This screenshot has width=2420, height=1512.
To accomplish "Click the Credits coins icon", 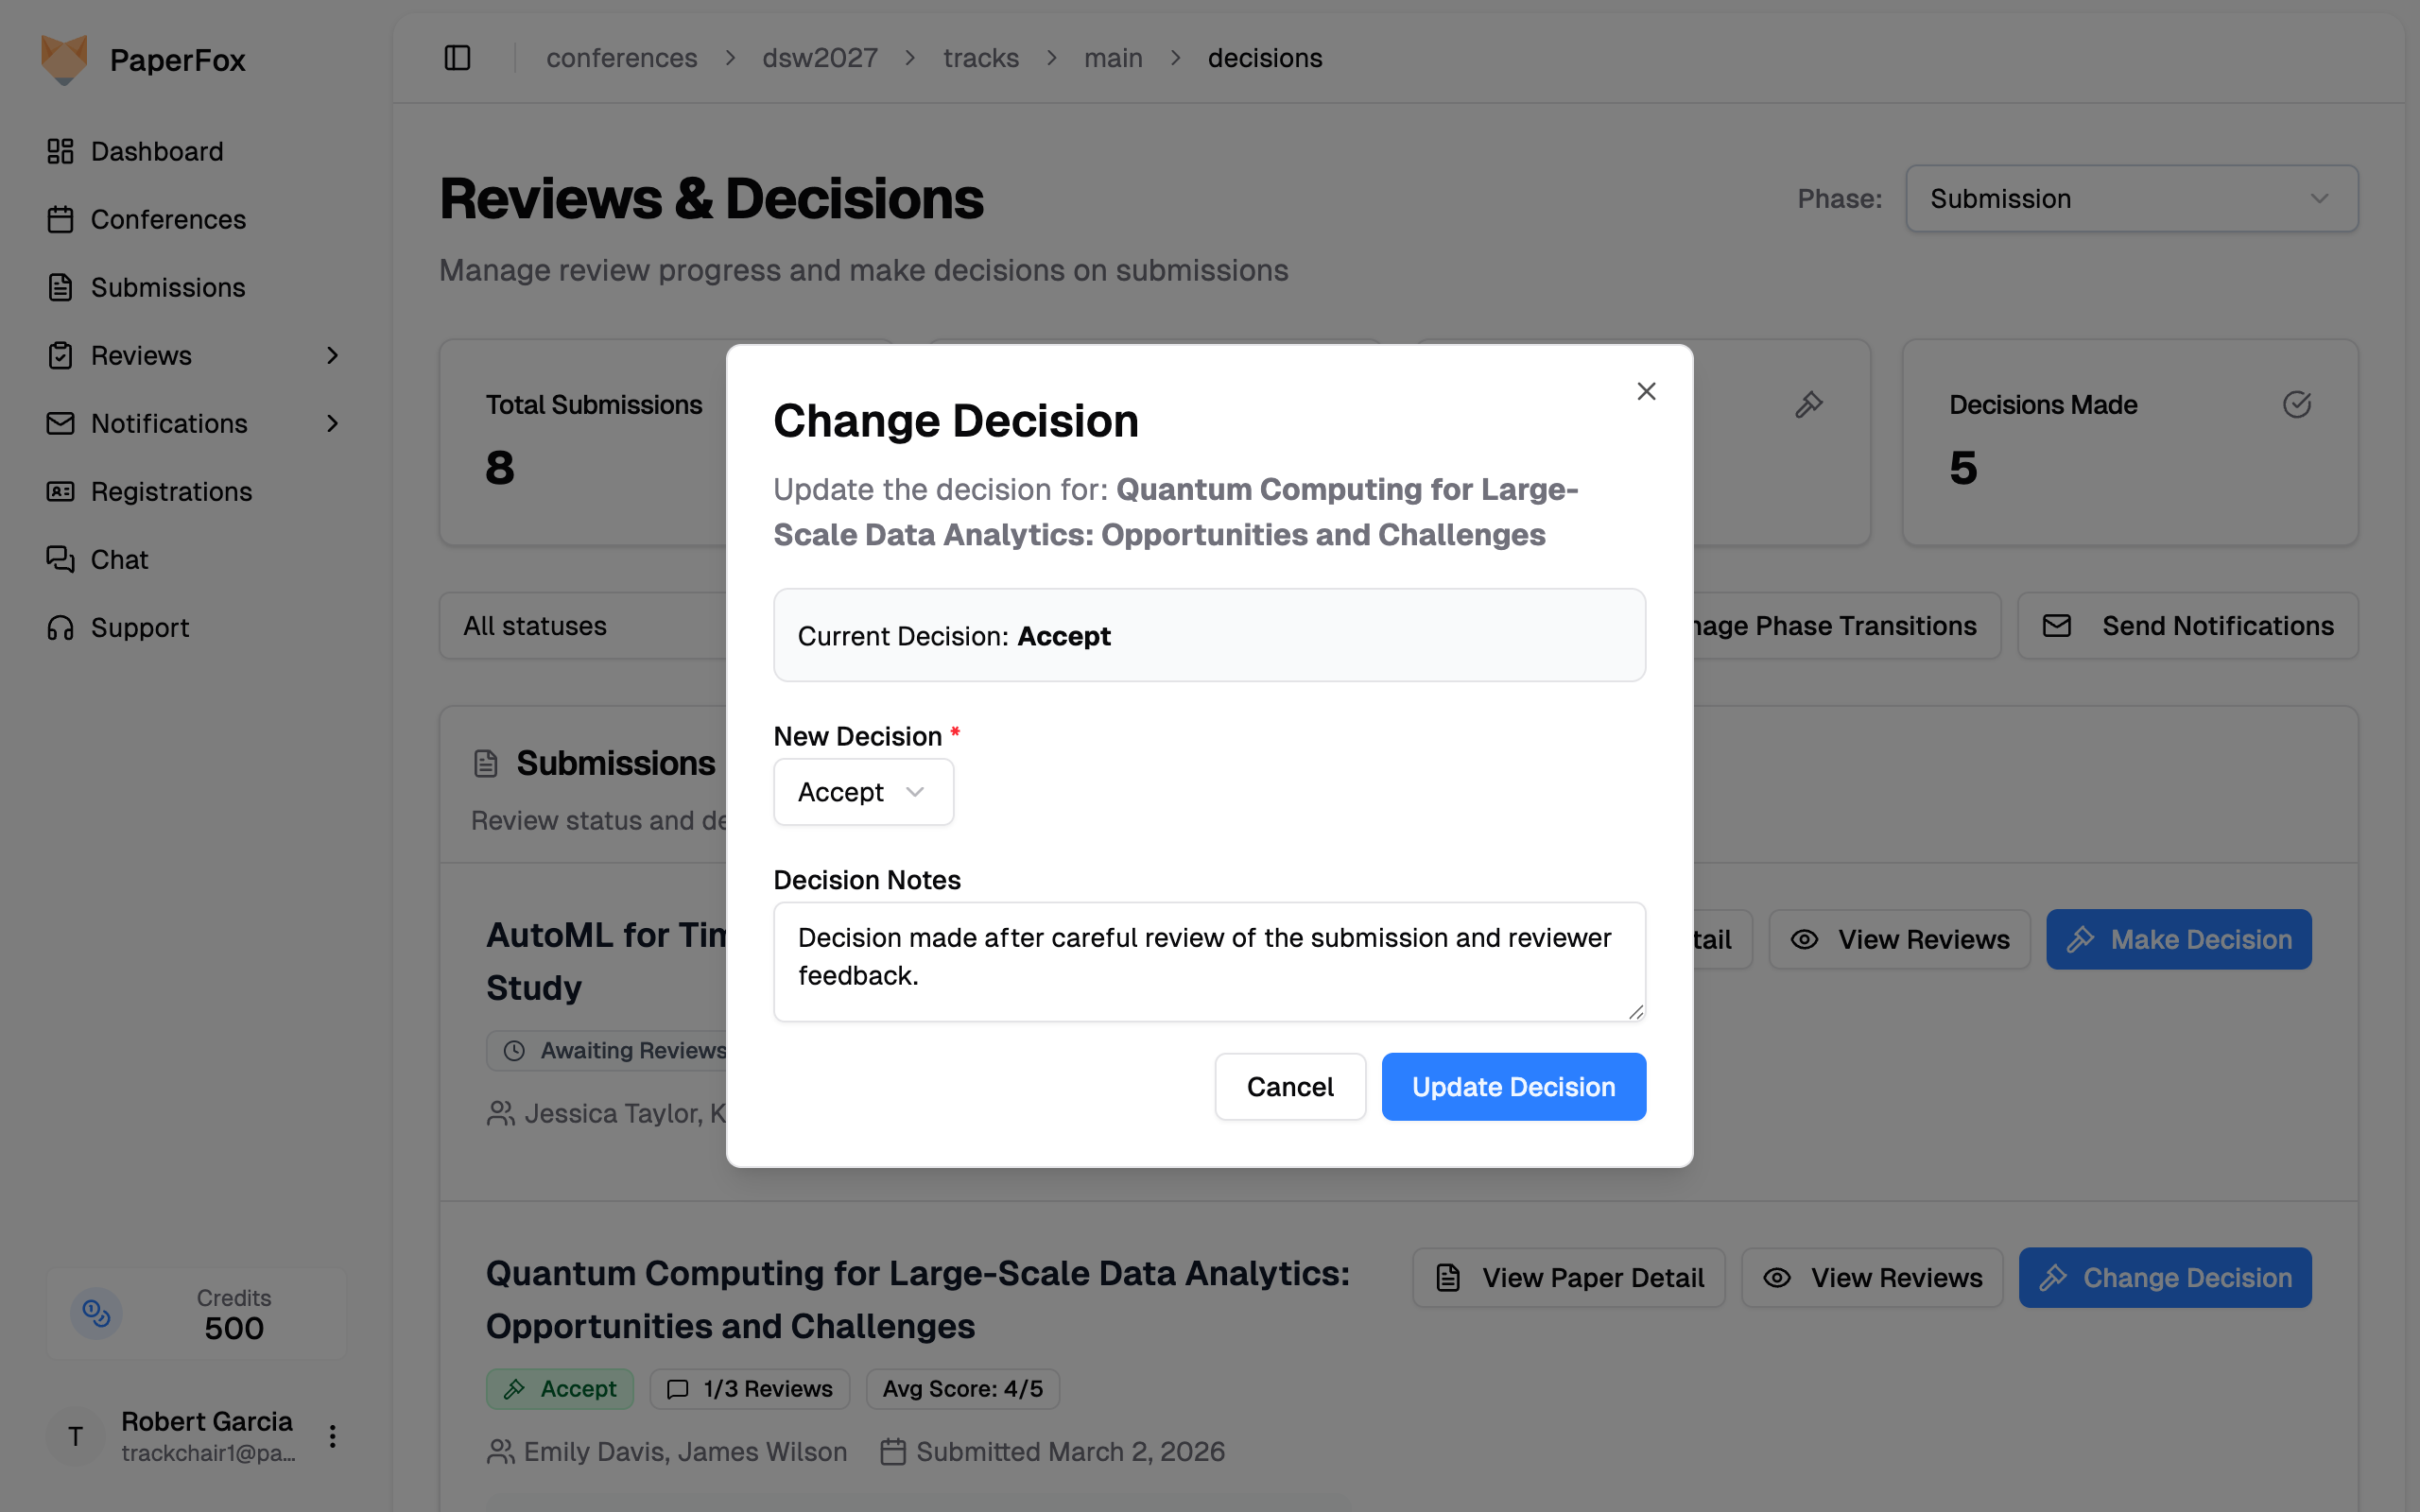I will click(x=96, y=1312).
